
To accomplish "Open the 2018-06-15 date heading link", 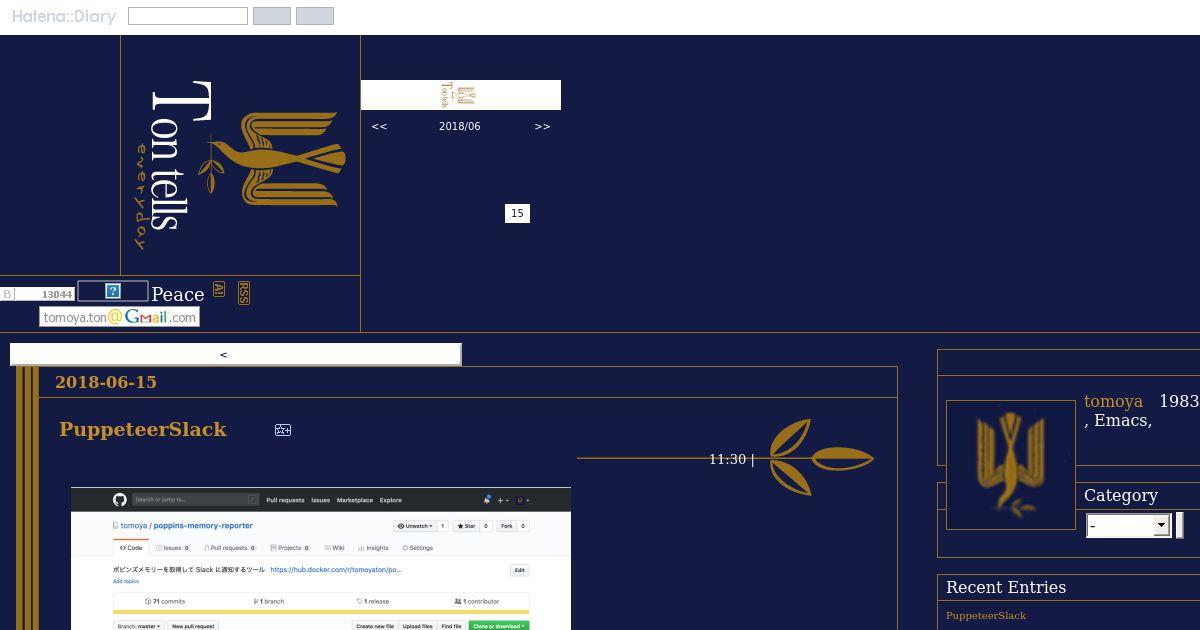I will pos(106,382).
